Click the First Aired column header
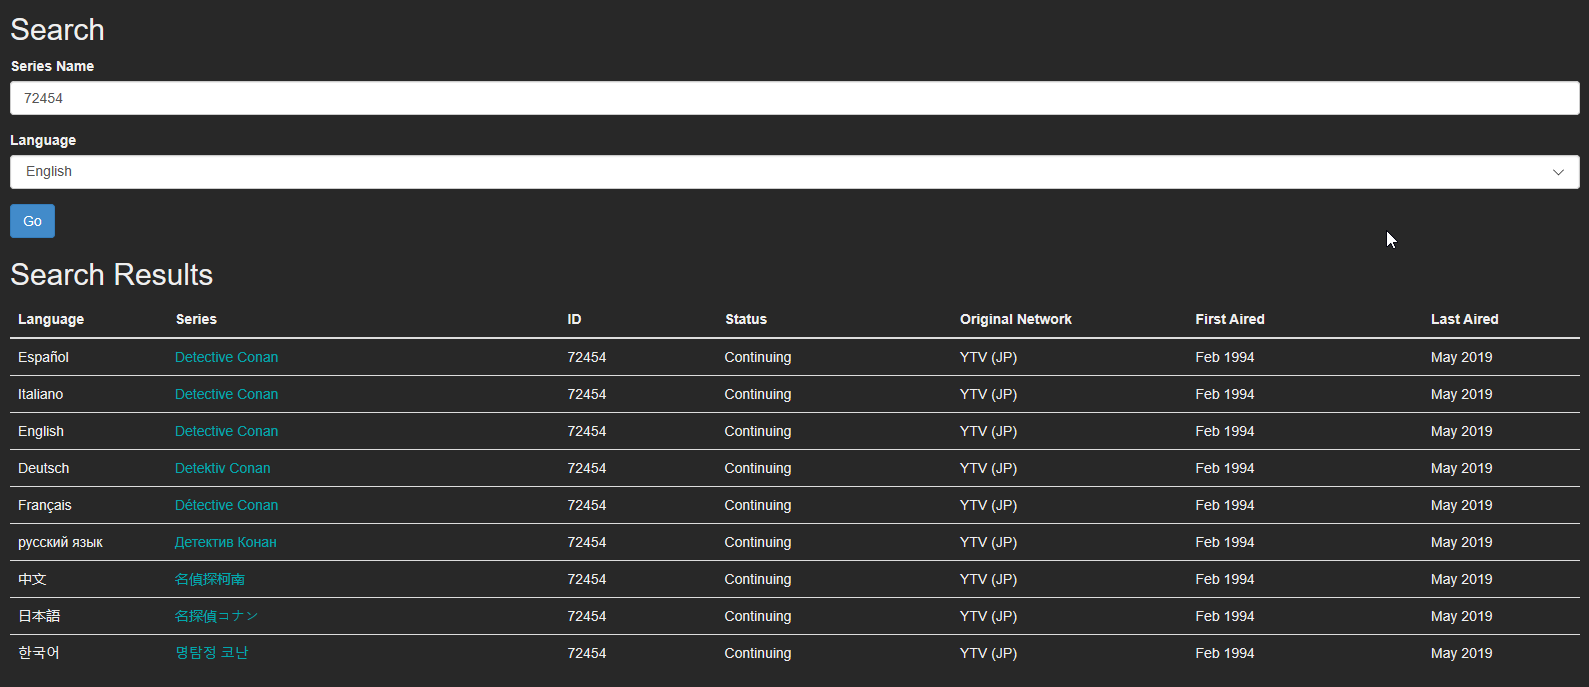This screenshot has height=687, width=1589. [x=1230, y=319]
